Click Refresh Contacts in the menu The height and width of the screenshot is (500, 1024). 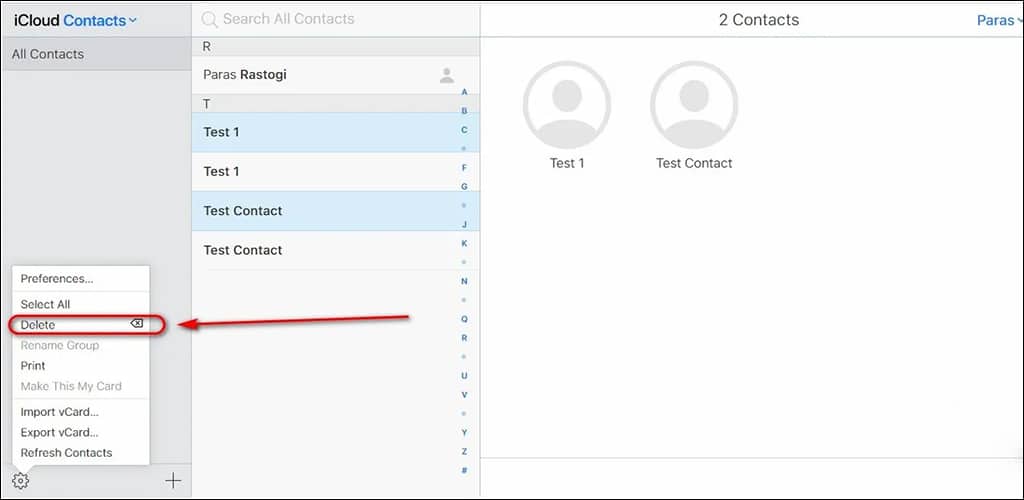point(66,453)
